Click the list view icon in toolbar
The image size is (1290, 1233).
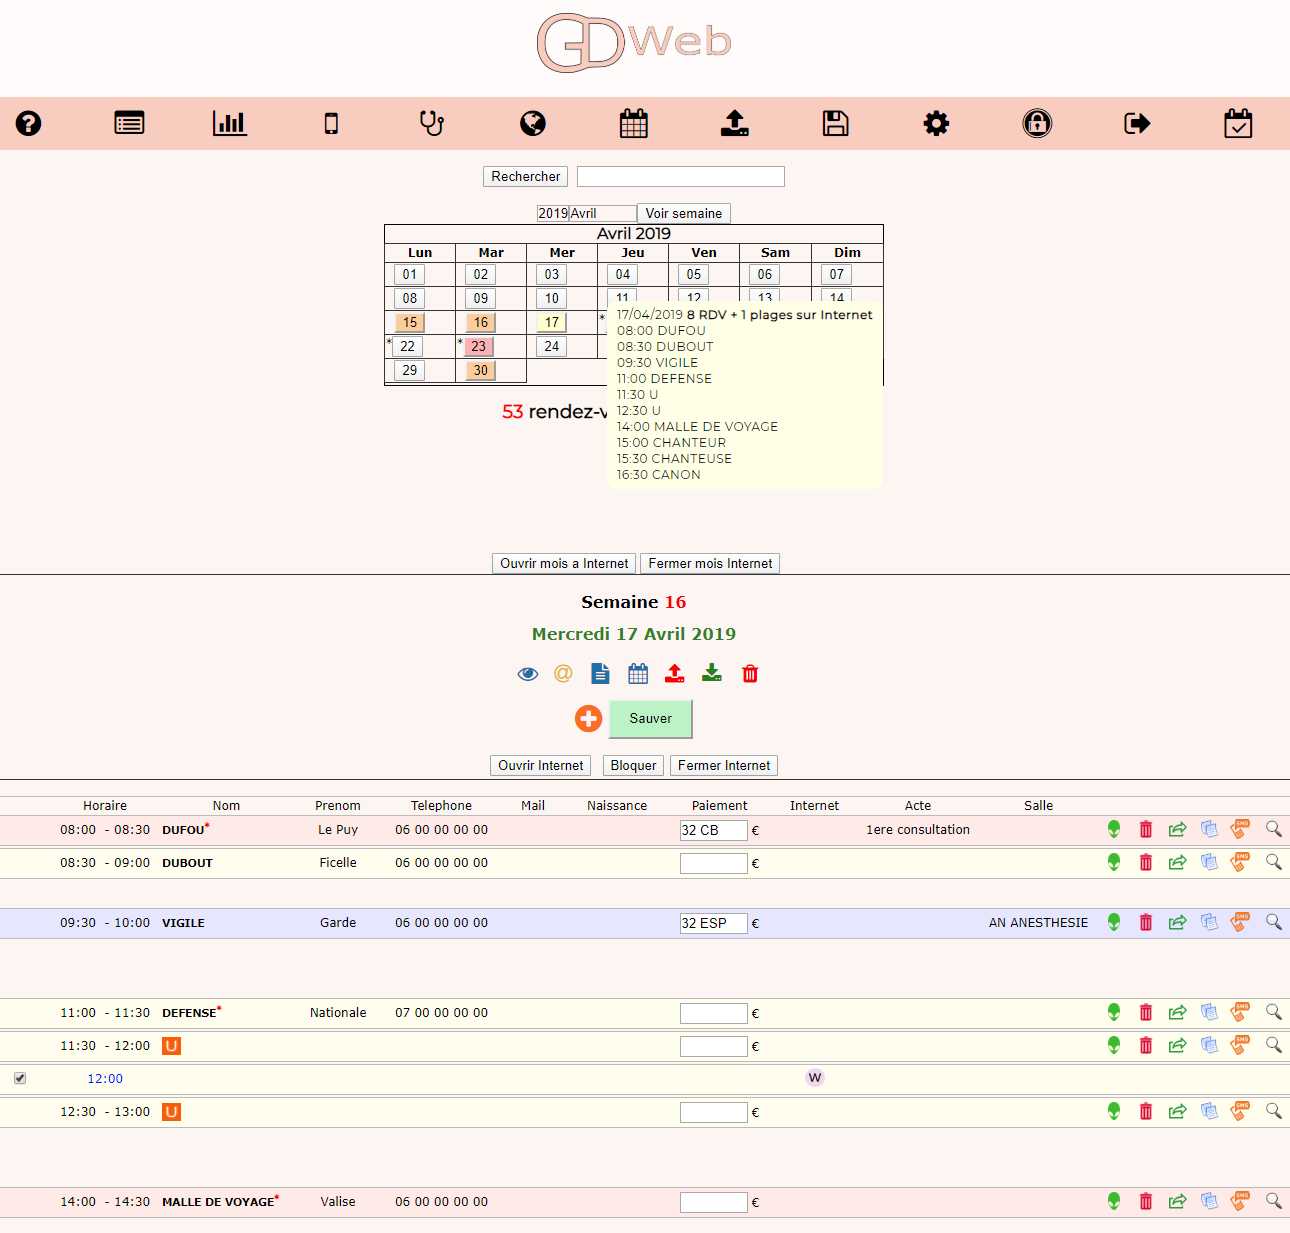click(129, 123)
